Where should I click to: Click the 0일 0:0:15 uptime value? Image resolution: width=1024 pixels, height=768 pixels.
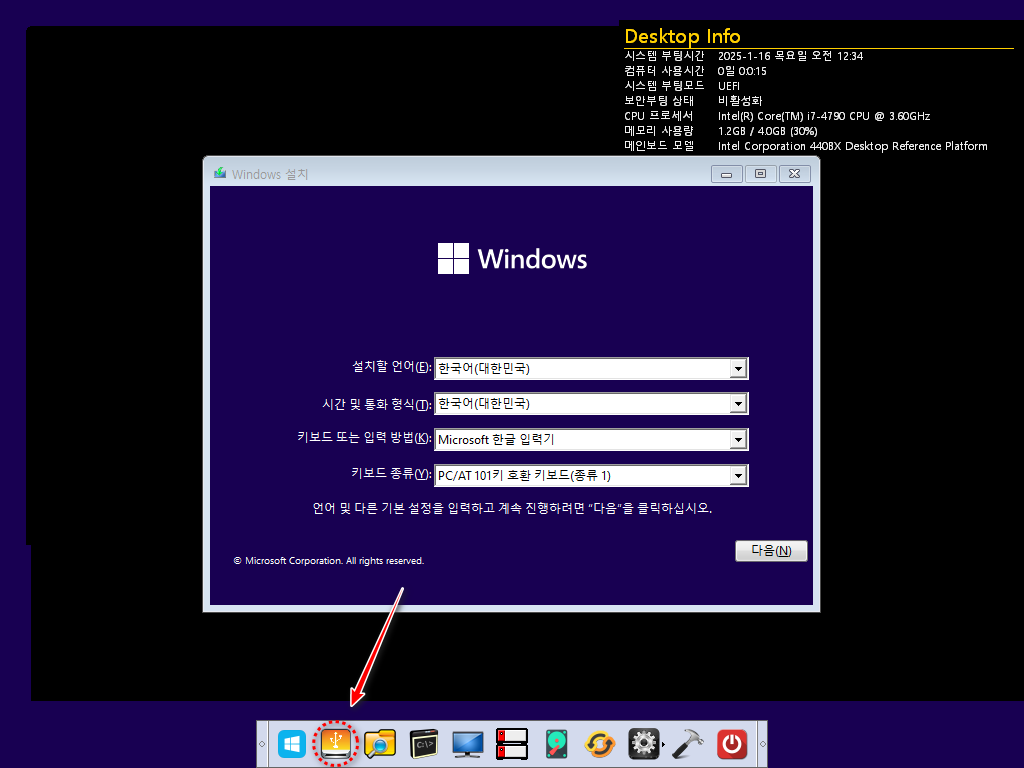coord(742,71)
